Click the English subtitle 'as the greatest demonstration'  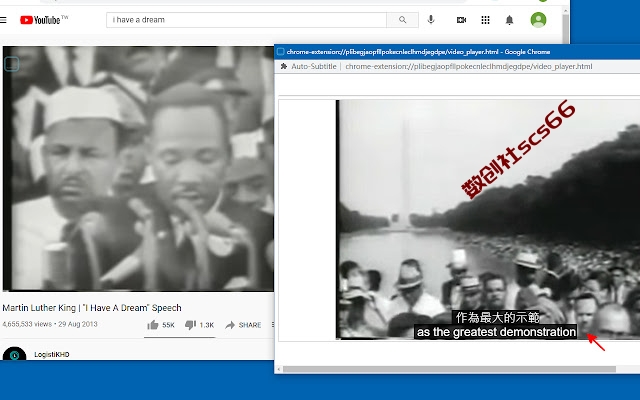point(496,332)
